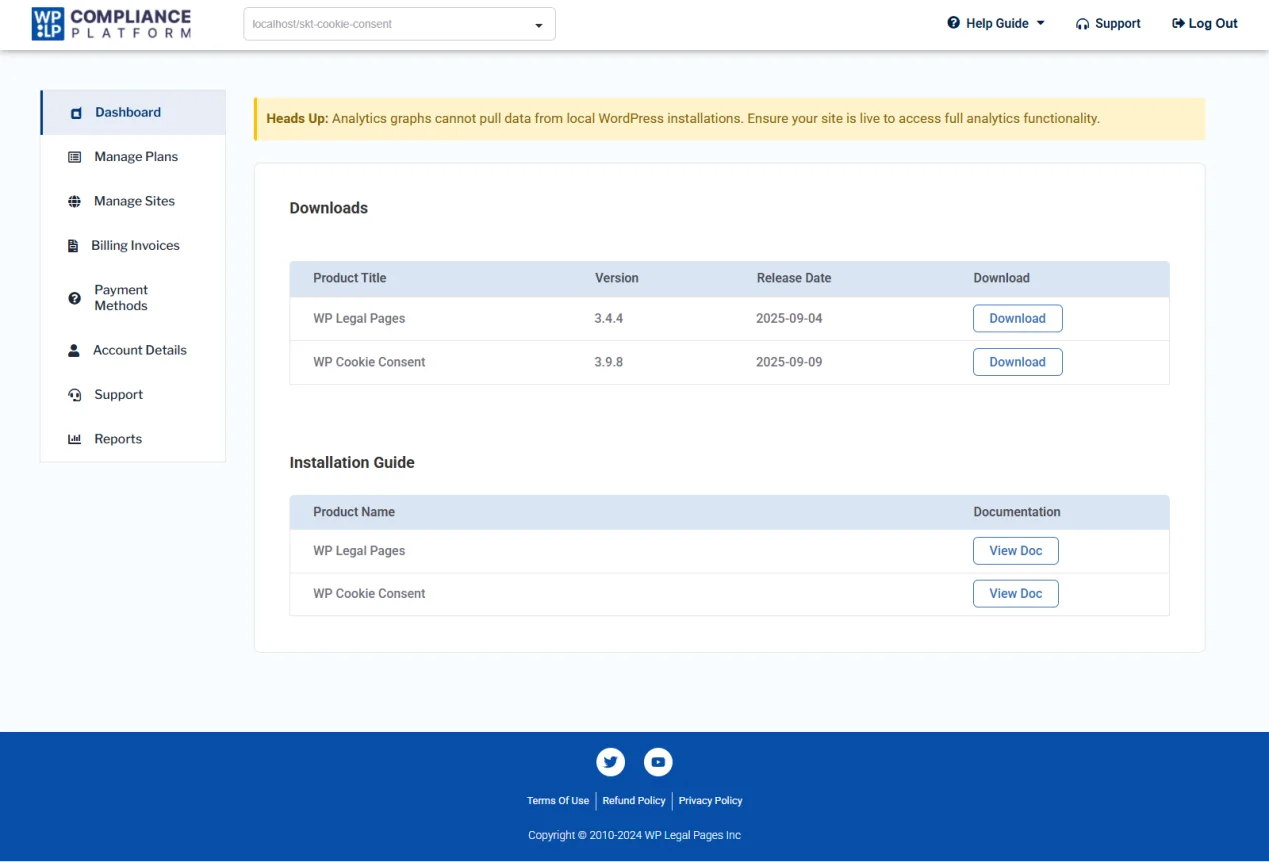Click the Log Out arrow icon

(x=1178, y=23)
